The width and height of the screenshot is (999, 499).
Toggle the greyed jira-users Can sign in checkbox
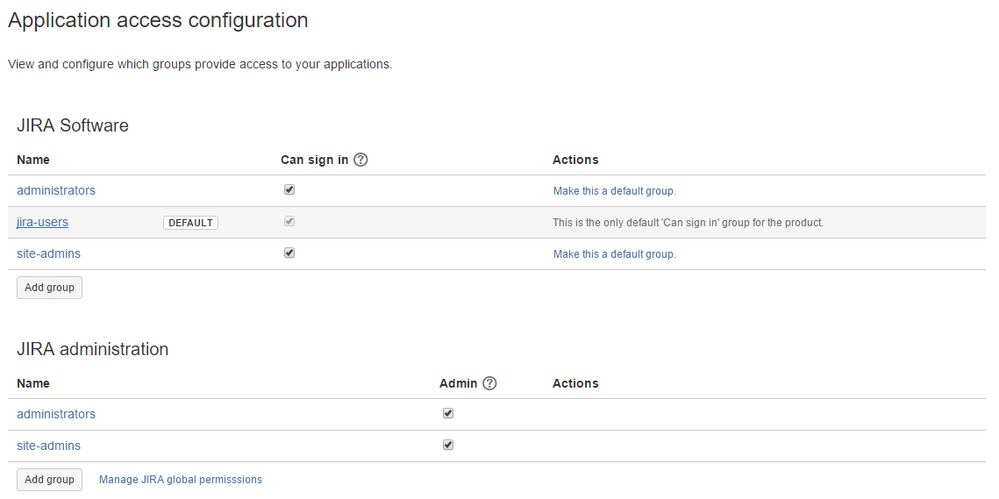[289, 222]
